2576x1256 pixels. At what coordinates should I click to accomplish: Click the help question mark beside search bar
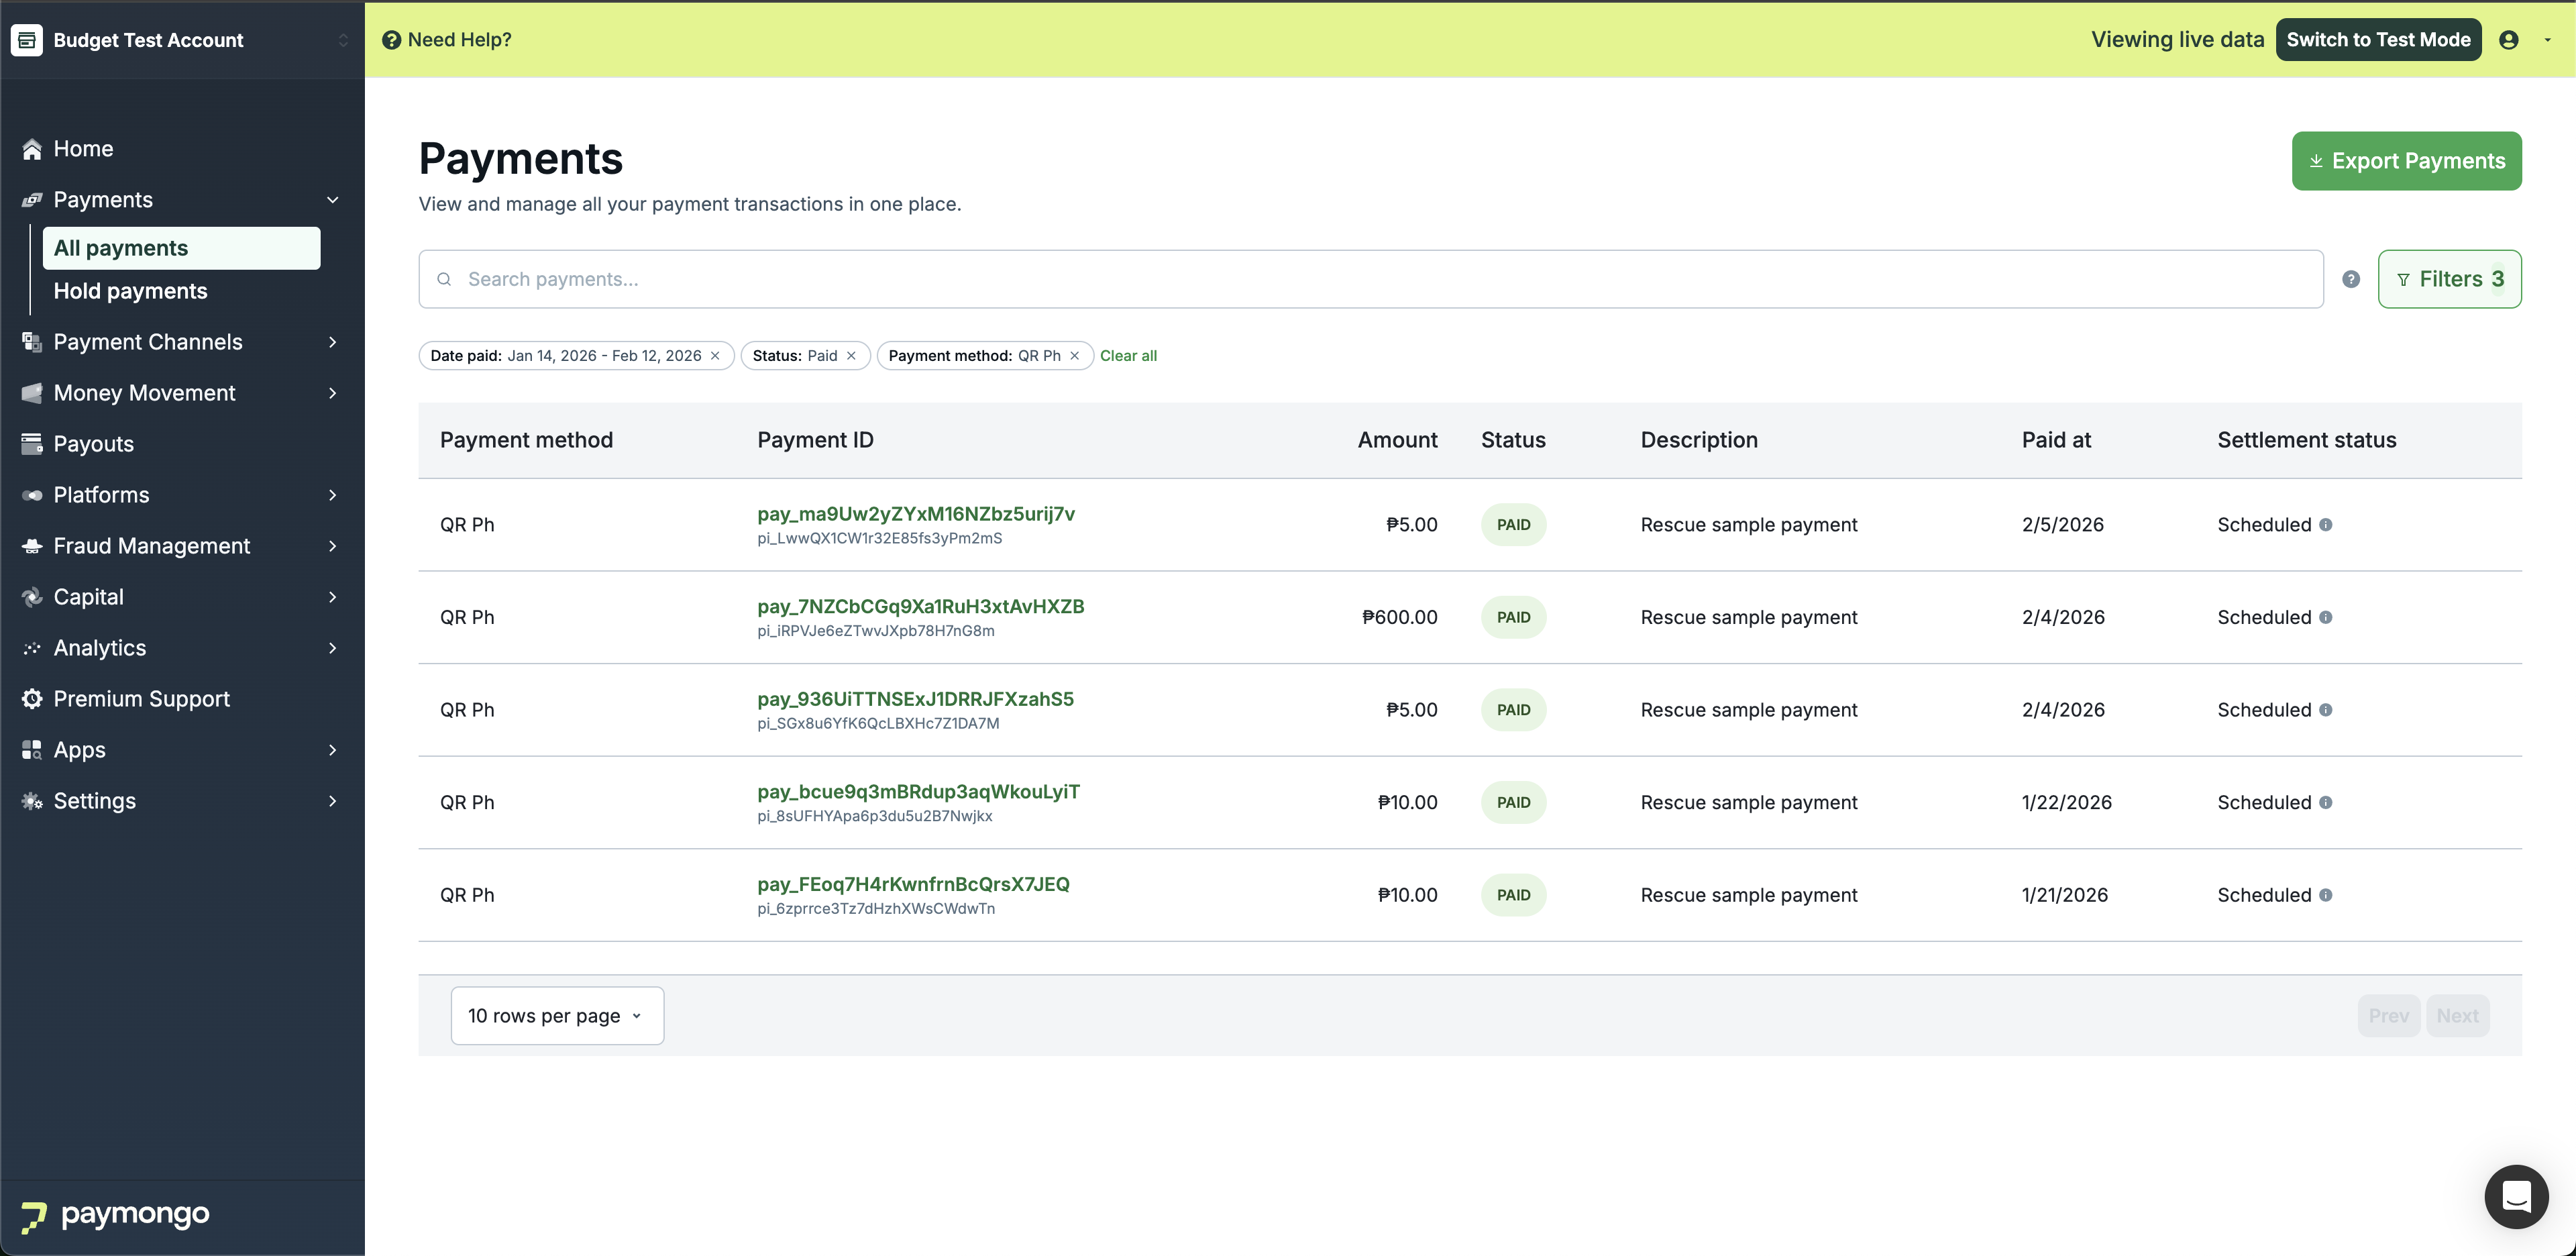(x=2351, y=279)
